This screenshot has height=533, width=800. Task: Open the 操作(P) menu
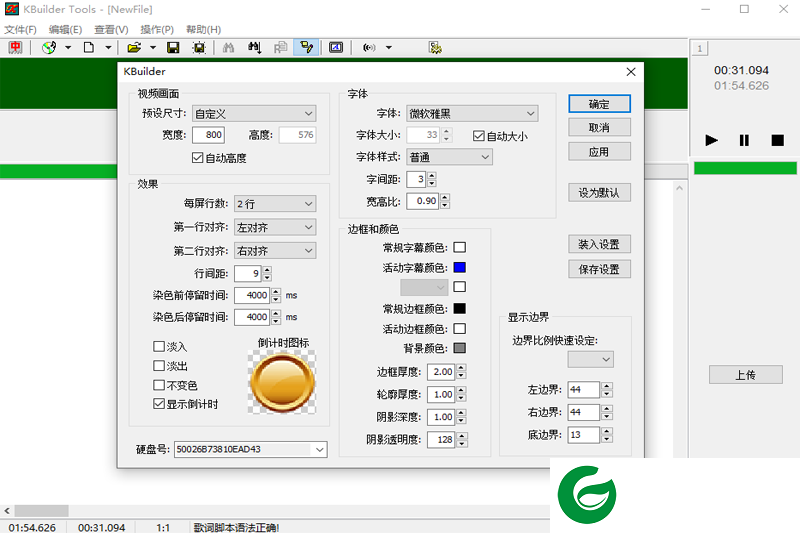(x=157, y=30)
